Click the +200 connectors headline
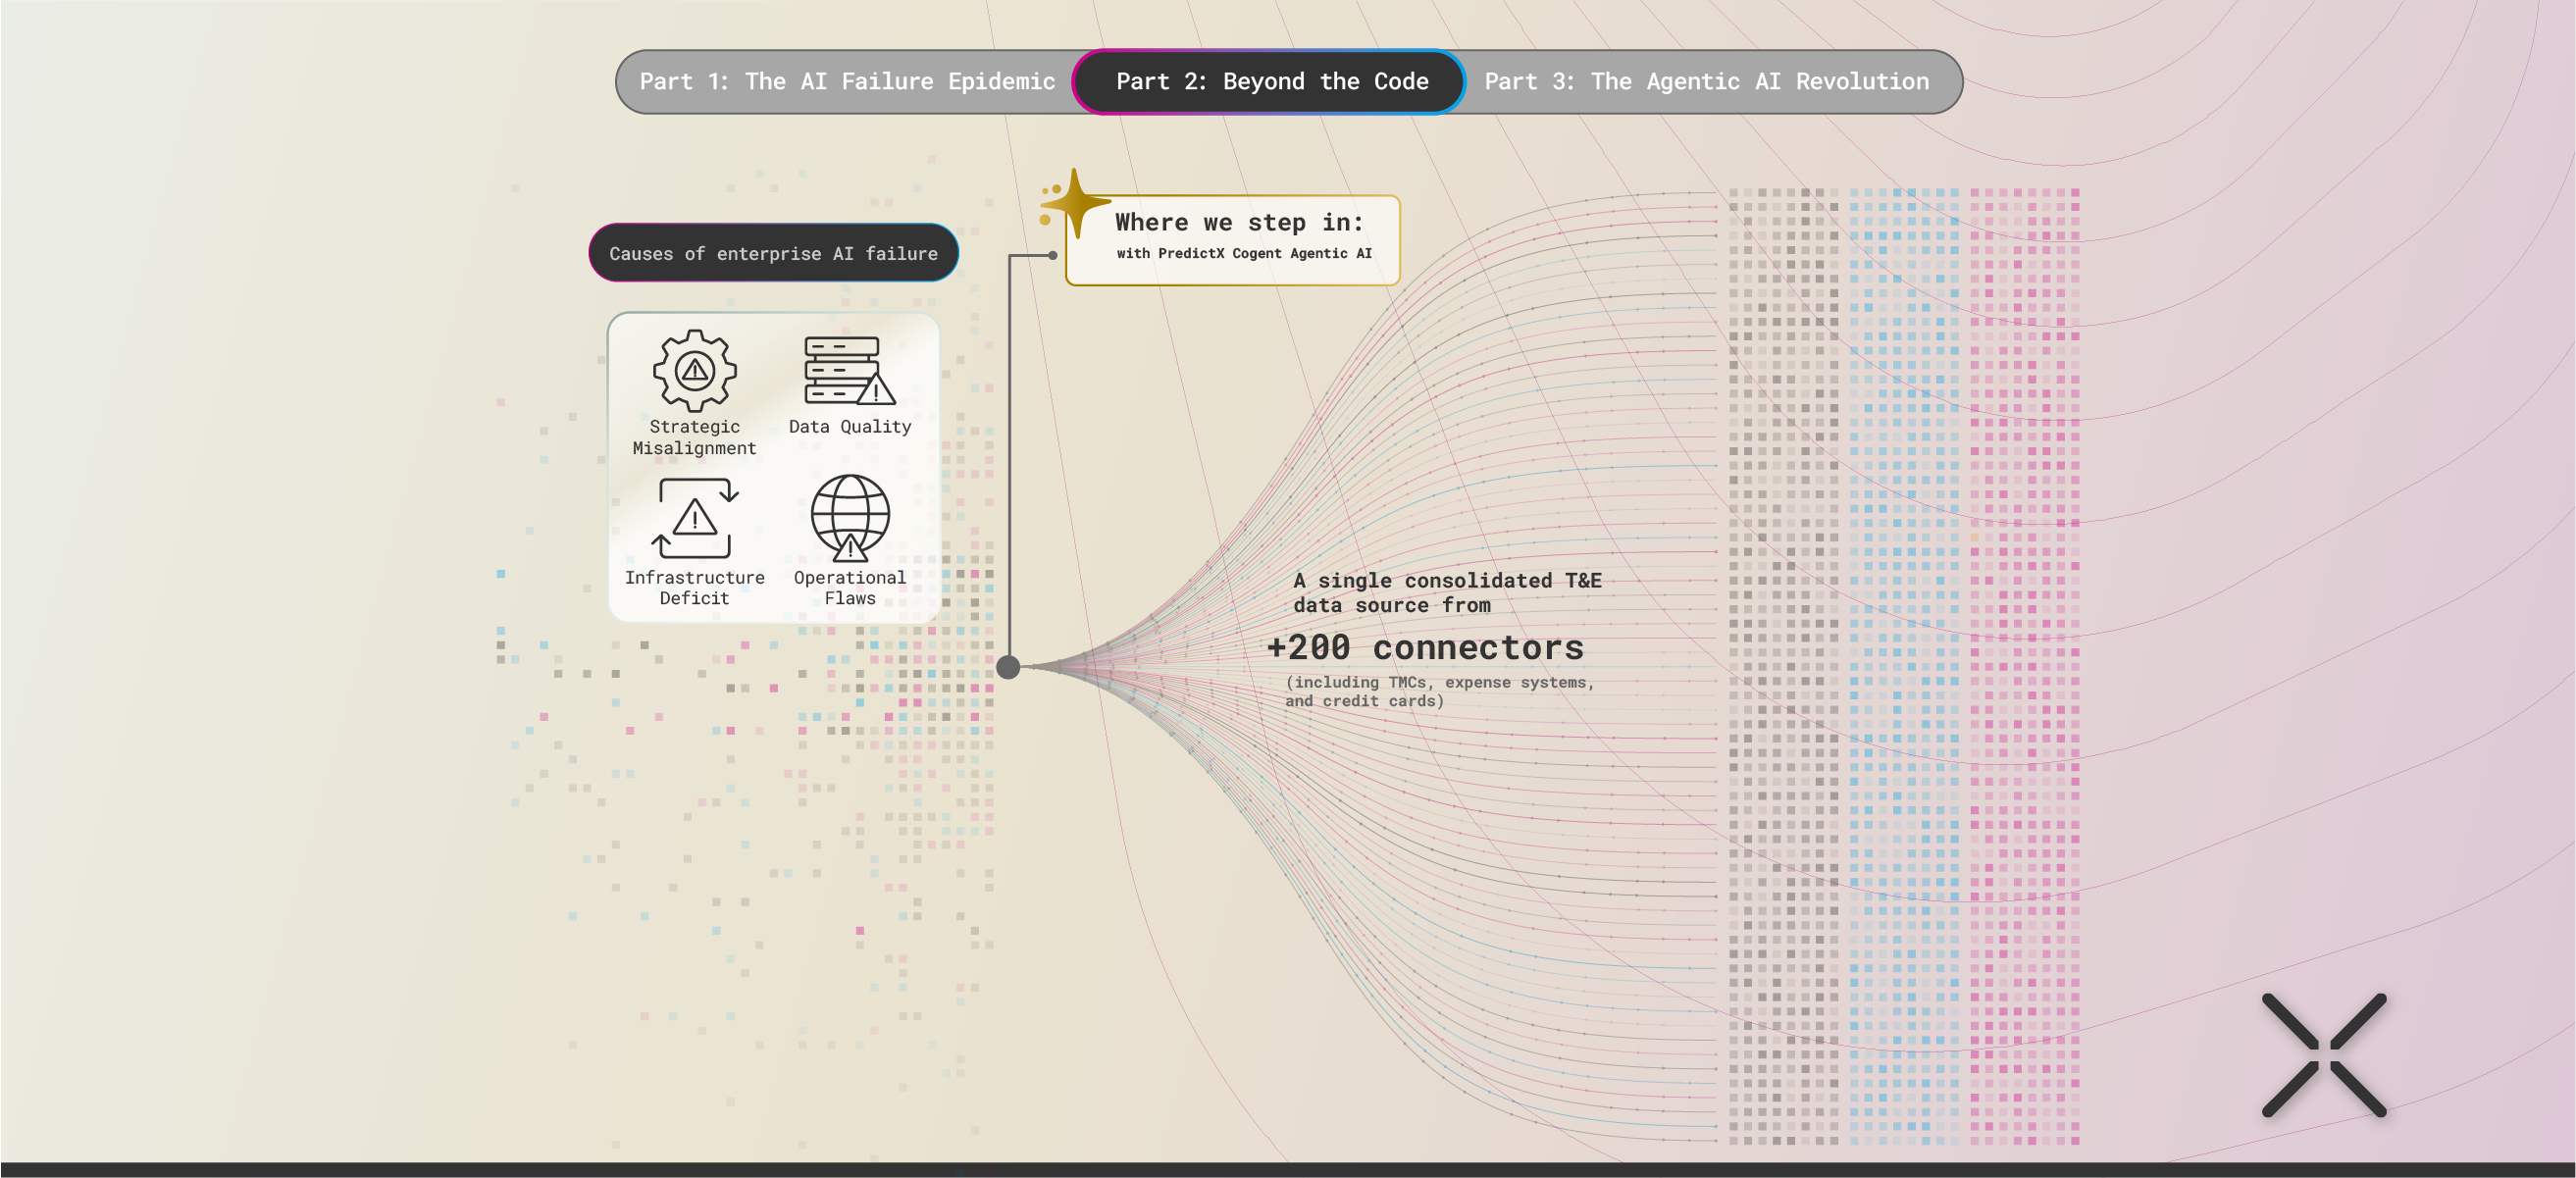 [x=1424, y=648]
